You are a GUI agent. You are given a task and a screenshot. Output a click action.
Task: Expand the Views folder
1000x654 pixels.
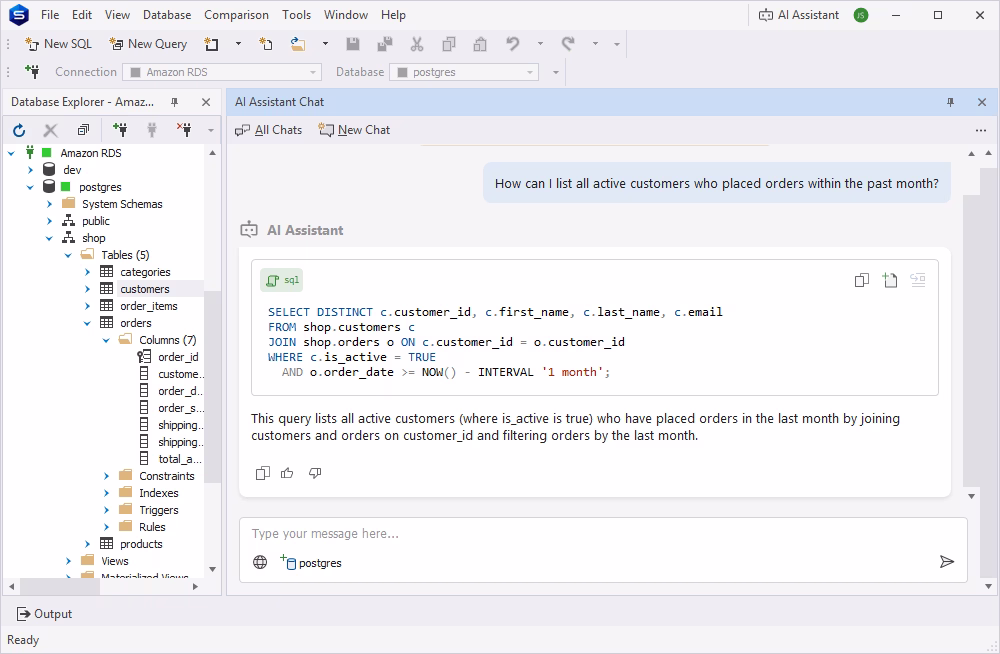[68, 561]
